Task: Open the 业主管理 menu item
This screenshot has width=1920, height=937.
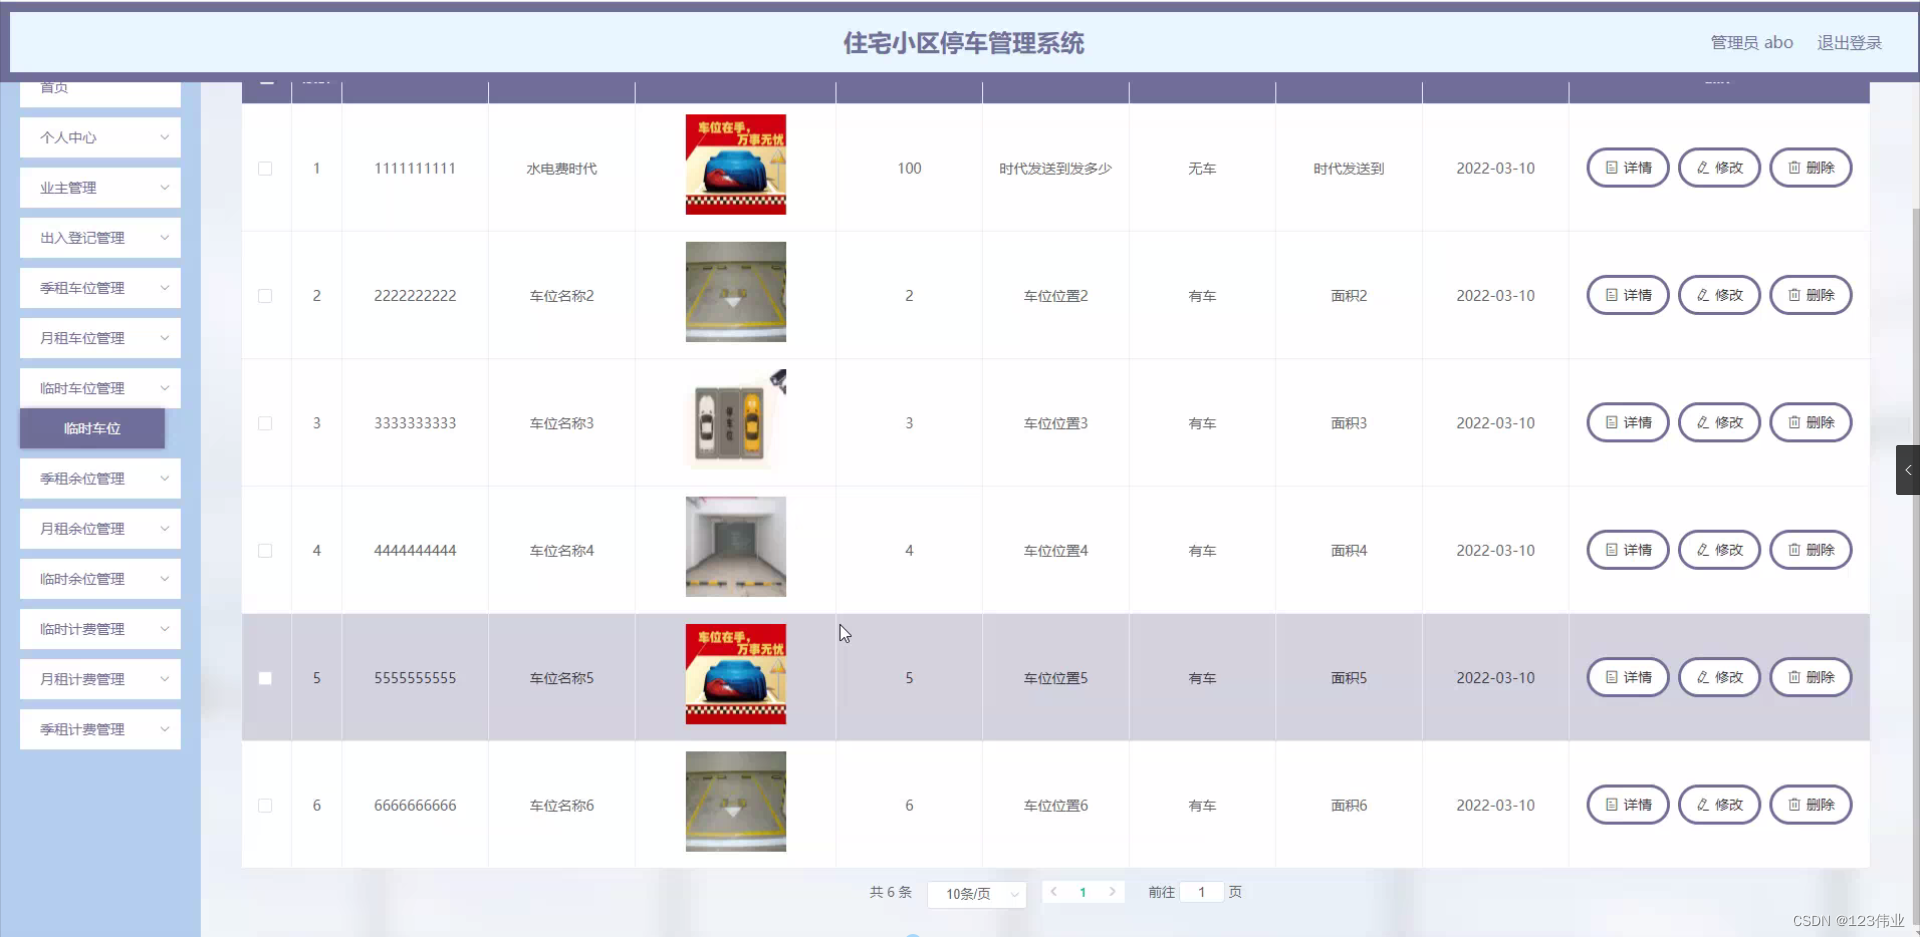Action: [x=99, y=187]
